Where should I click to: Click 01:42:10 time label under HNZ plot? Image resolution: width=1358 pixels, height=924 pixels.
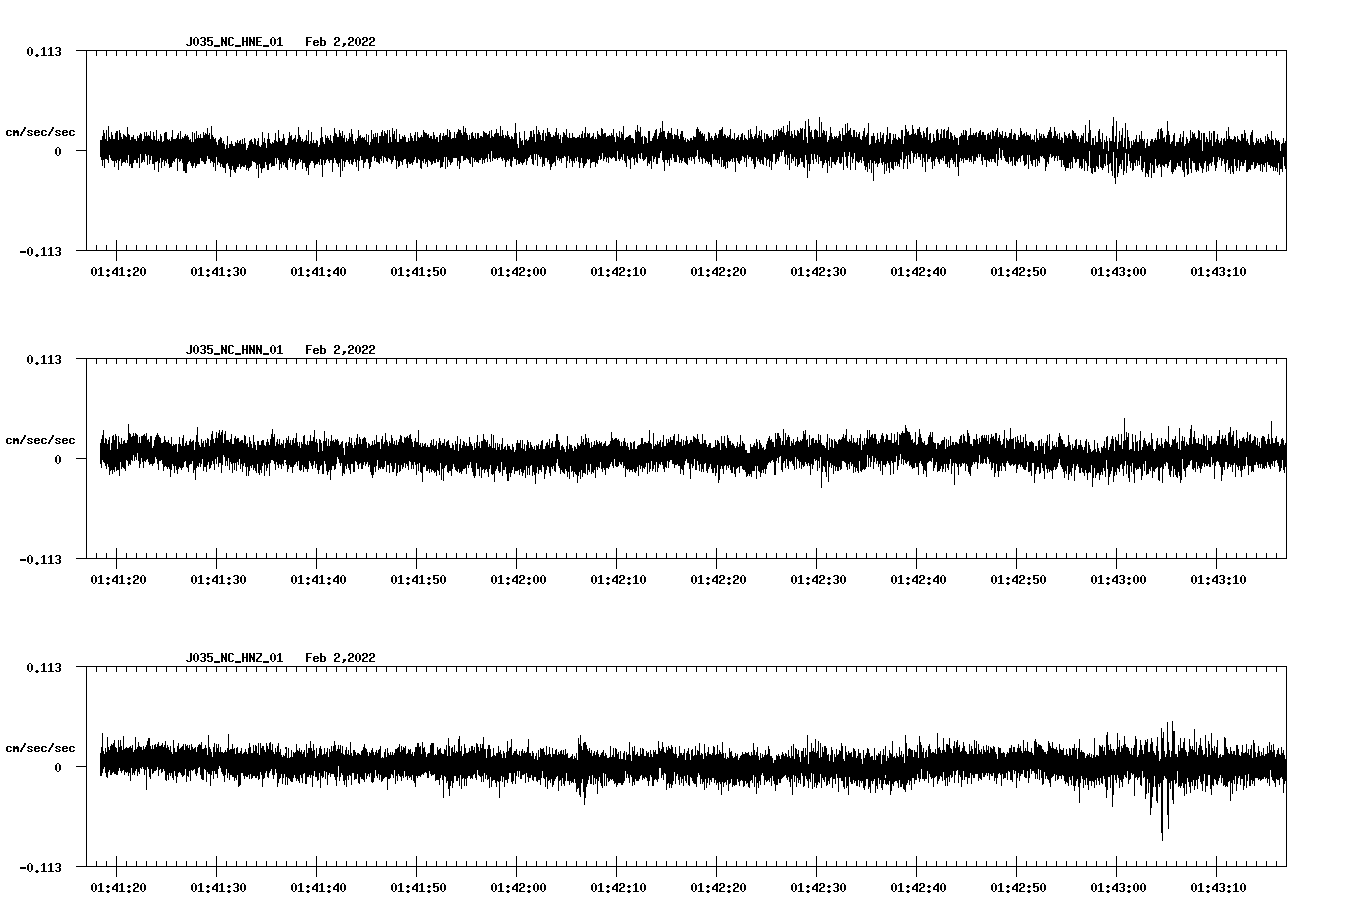618,888
